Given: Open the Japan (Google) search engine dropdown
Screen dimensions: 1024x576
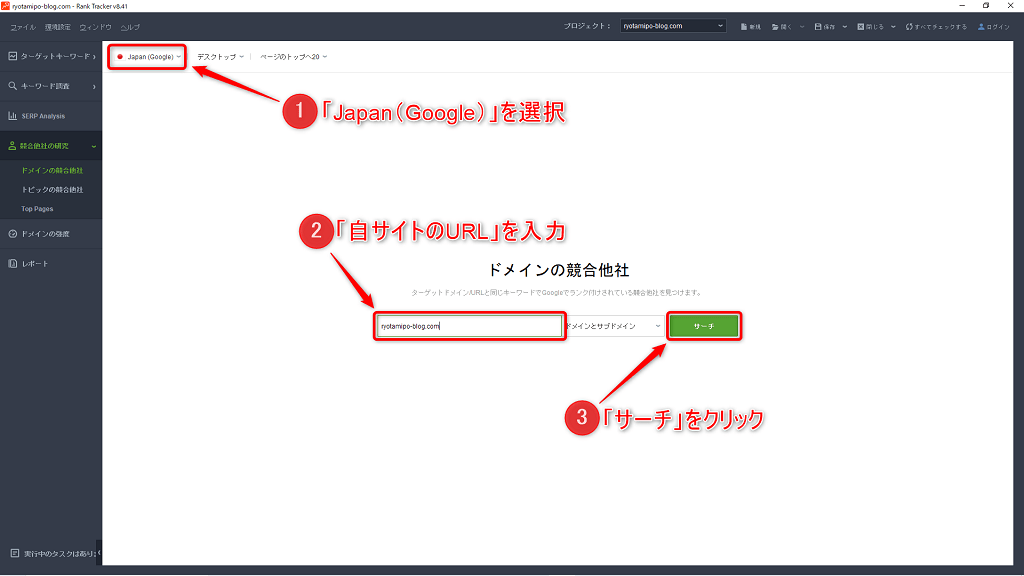Looking at the screenshot, I should tap(150, 57).
